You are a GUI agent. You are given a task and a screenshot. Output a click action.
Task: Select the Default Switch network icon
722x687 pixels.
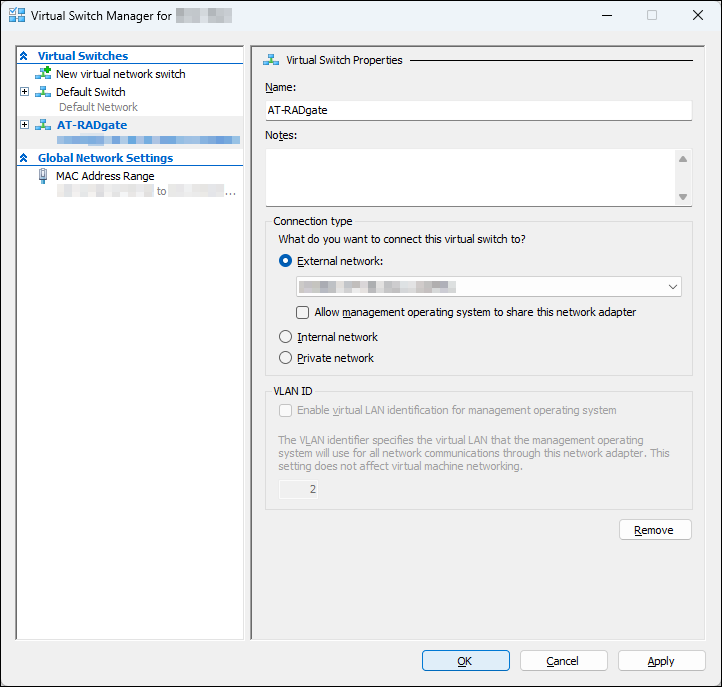pyautogui.click(x=43, y=92)
